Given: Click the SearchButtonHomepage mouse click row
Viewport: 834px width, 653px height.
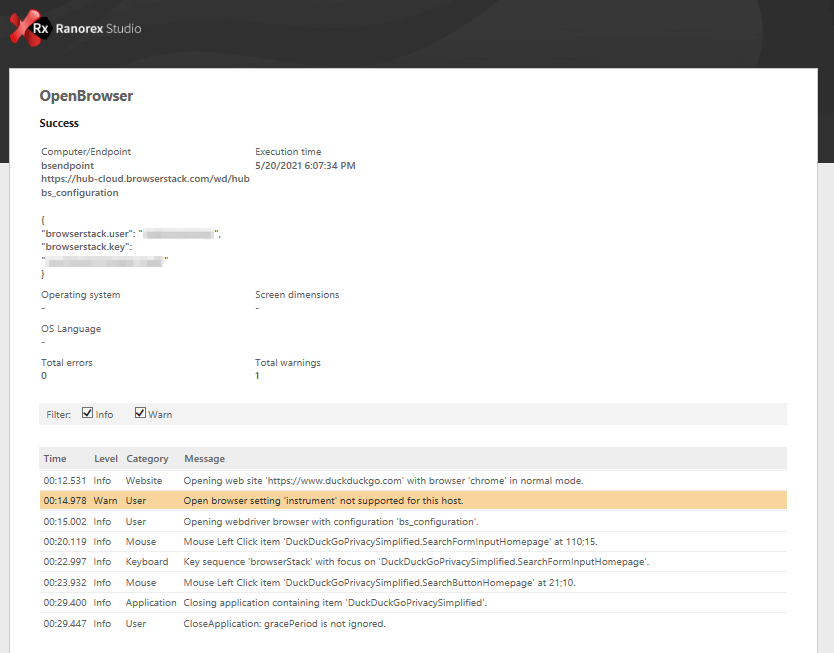Looking at the screenshot, I should click(x=379, y=583).
